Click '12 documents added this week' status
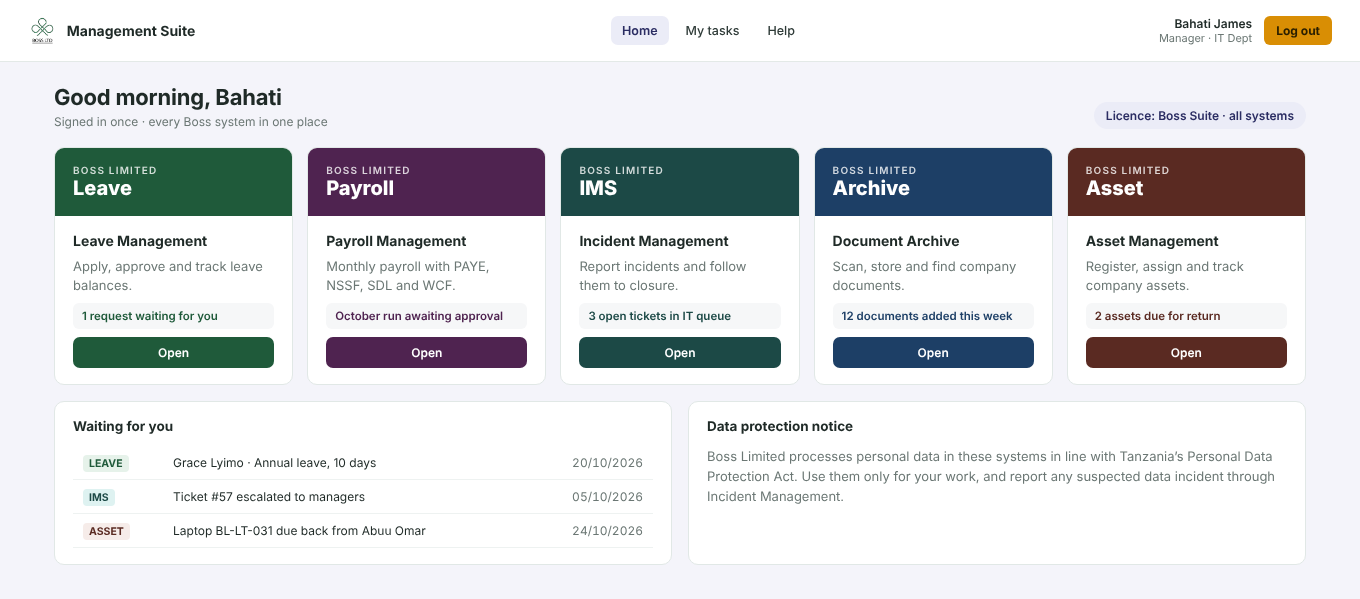 click(x=933, y=316)
